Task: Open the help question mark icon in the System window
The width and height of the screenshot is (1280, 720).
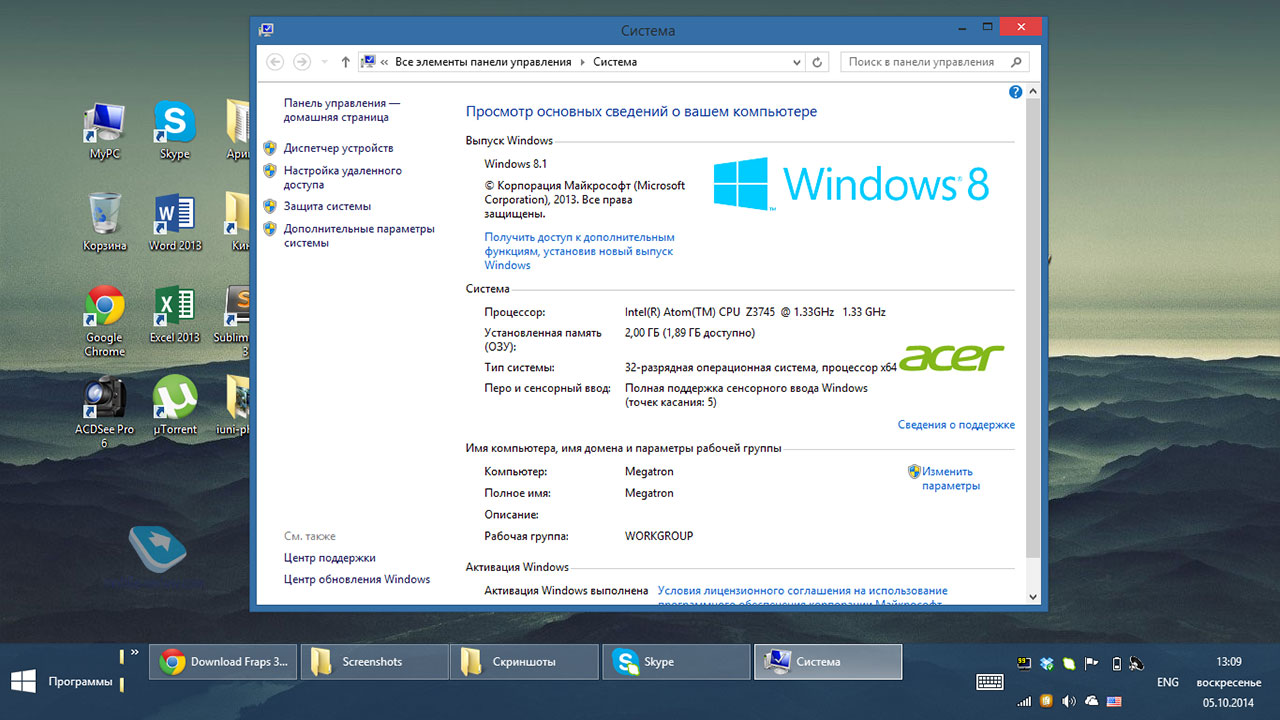Action: point(1016,92)
